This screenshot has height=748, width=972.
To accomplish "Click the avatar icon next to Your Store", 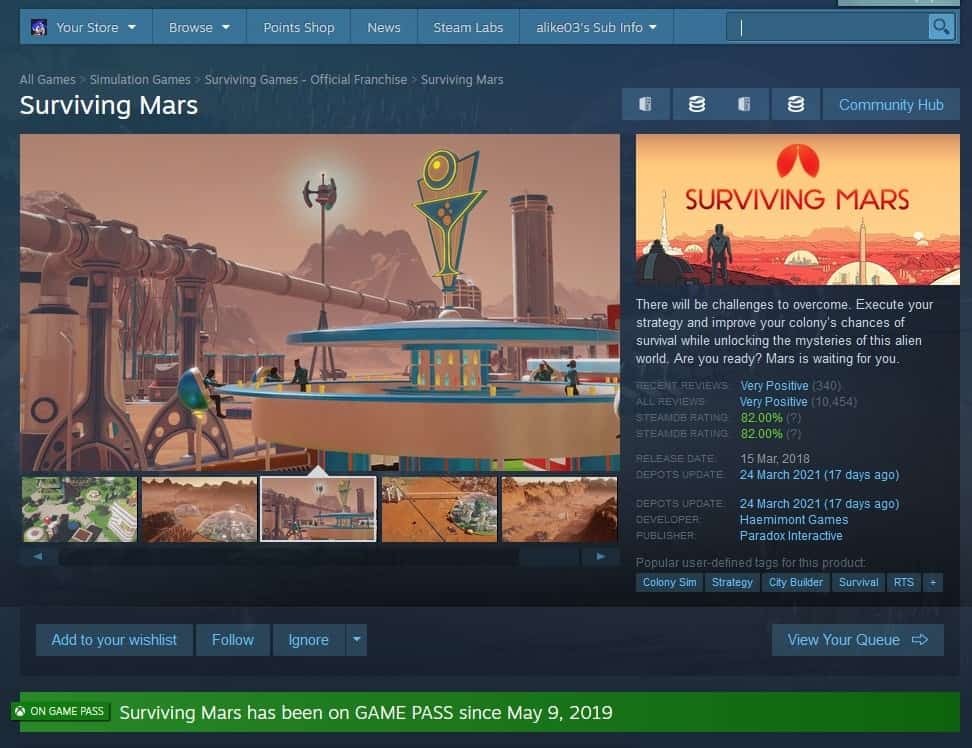I will click(39, 27).
